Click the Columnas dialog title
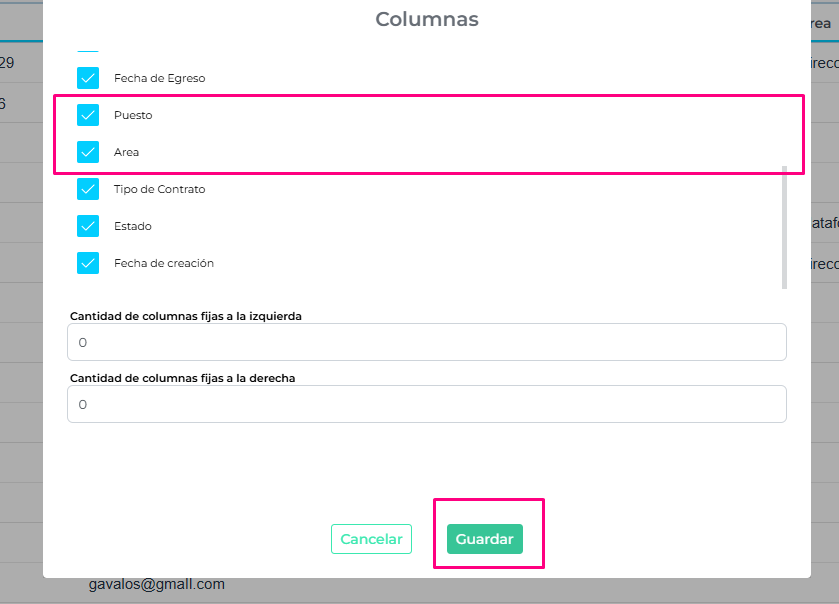 pos(427,19)
